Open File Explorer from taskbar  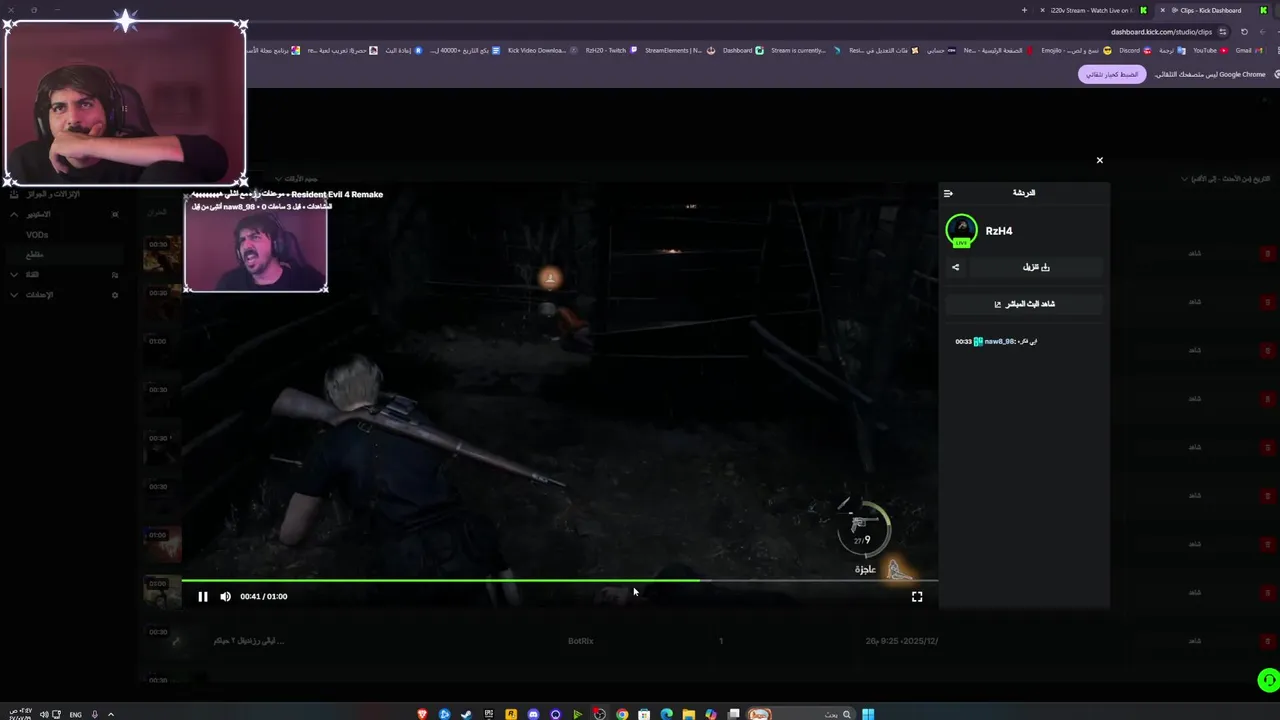689,714
